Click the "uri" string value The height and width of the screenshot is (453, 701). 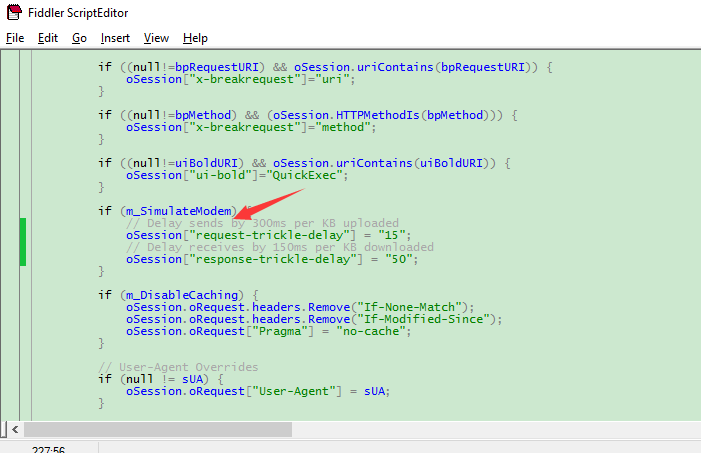[332, 79]
